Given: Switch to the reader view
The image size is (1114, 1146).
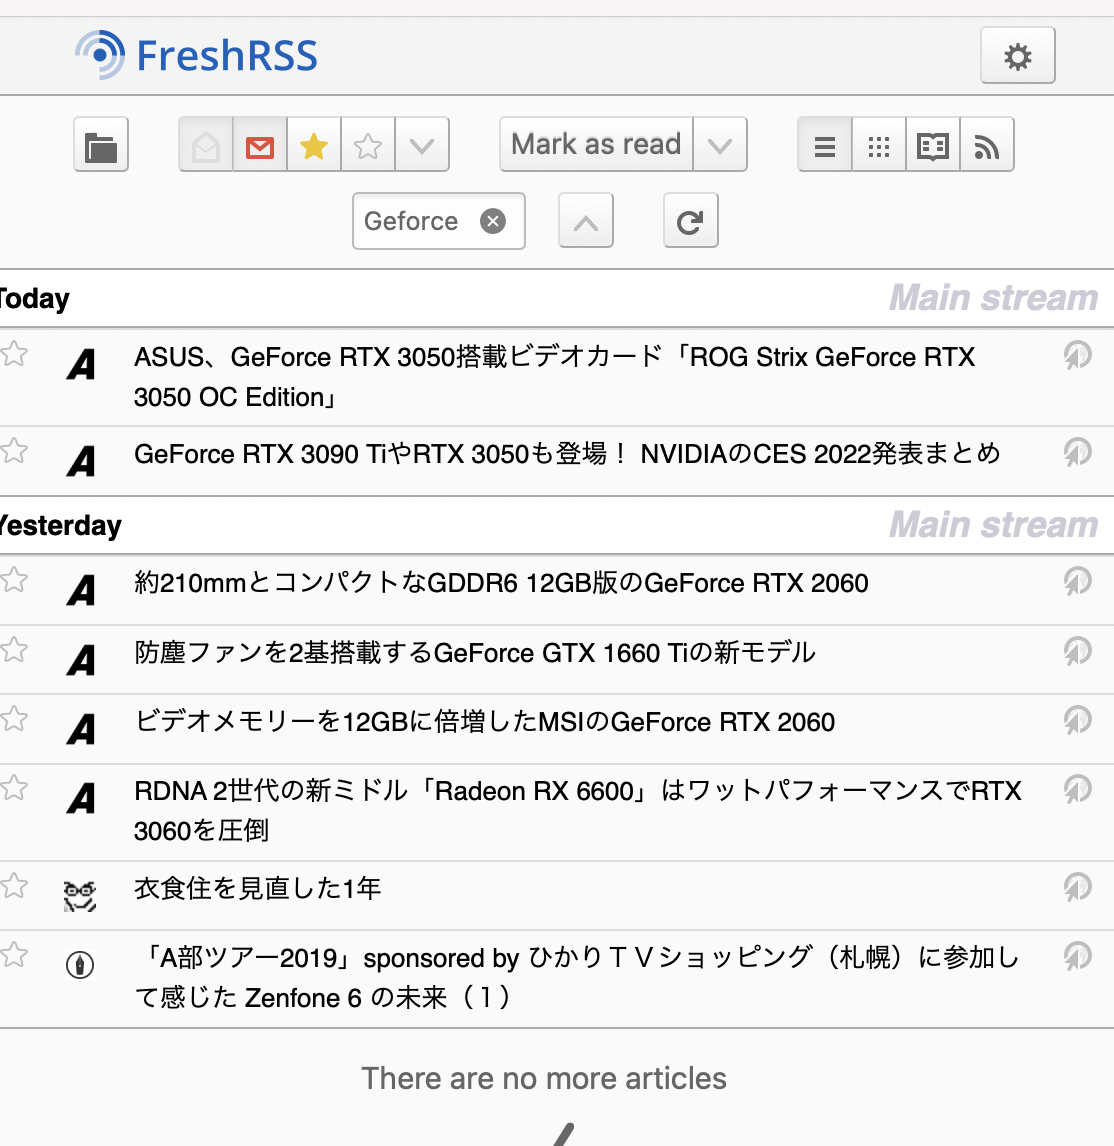Looking at the screenshot, I should click(x=933, y=145).
